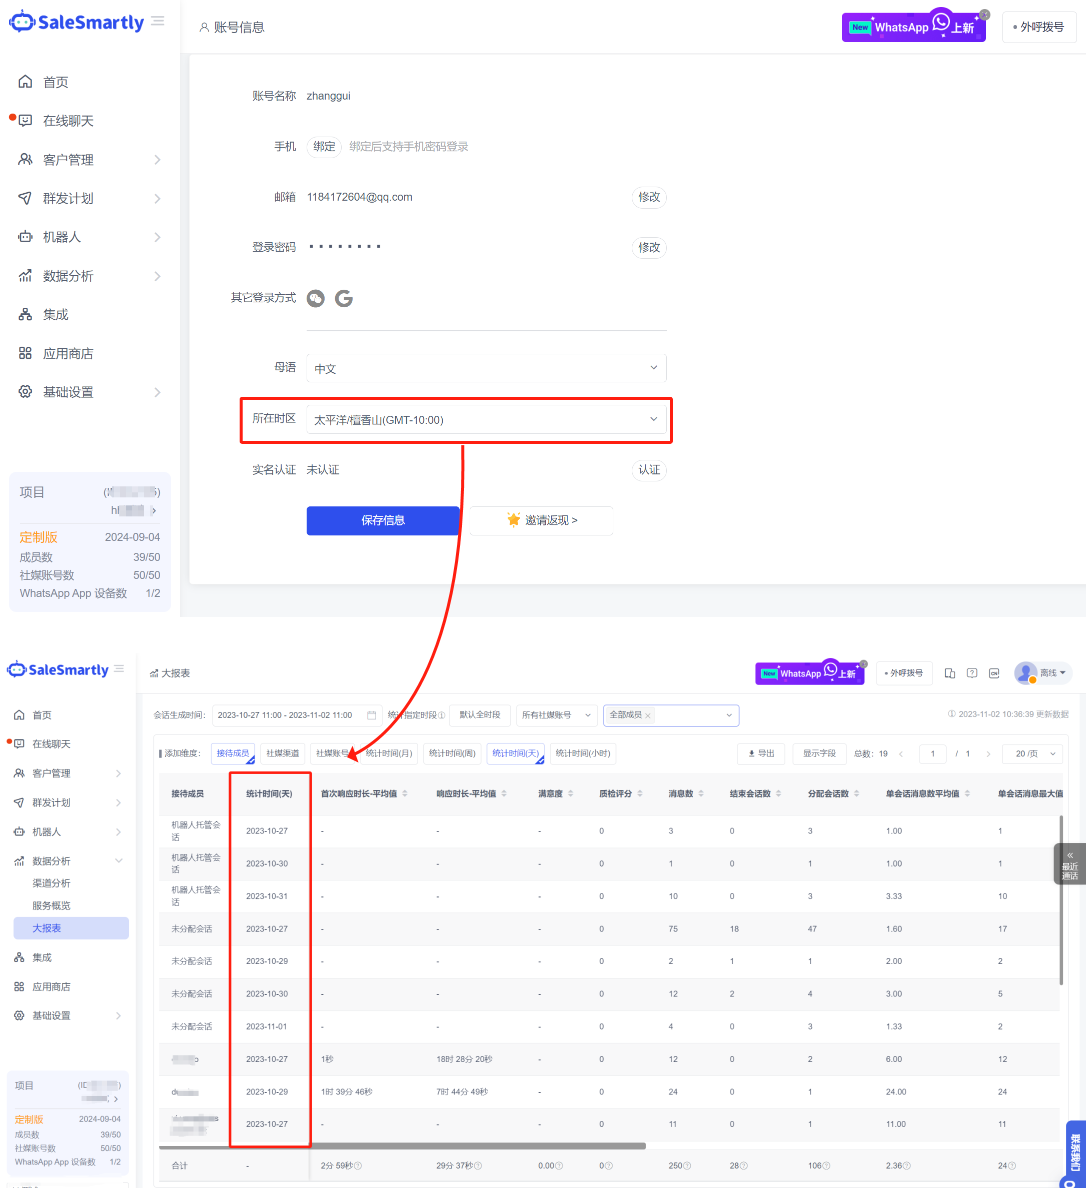Remove the 全部成员 tag with its x

[648, 716]
